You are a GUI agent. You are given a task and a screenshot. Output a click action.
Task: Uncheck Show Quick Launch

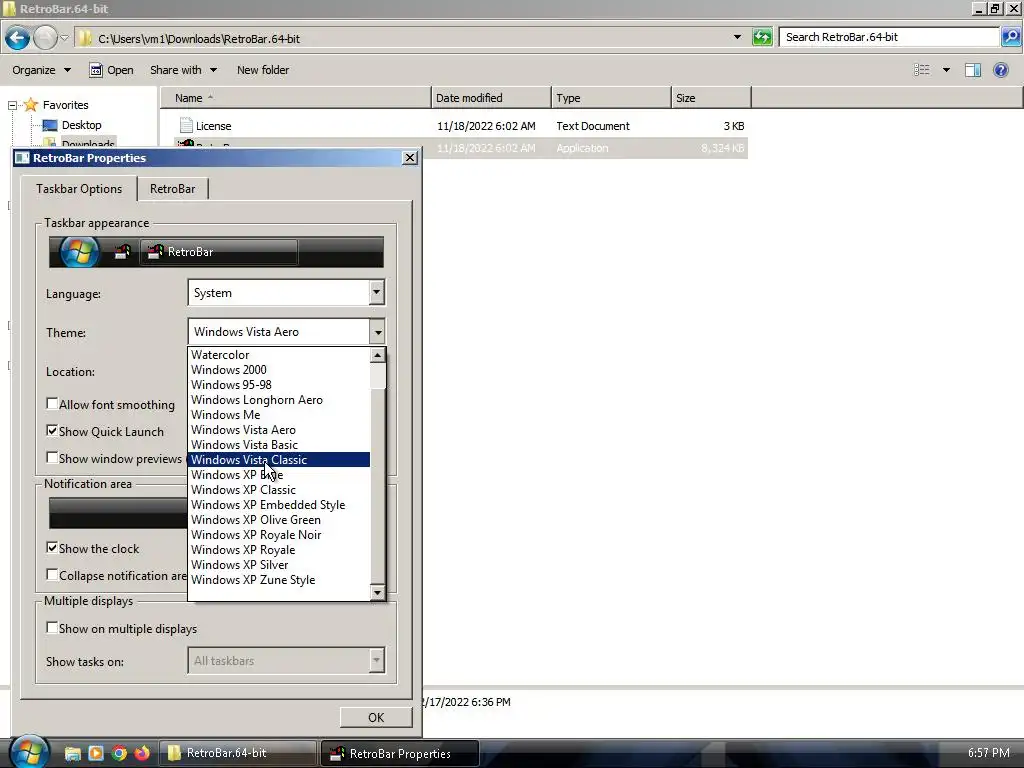[x=52, y=430]
